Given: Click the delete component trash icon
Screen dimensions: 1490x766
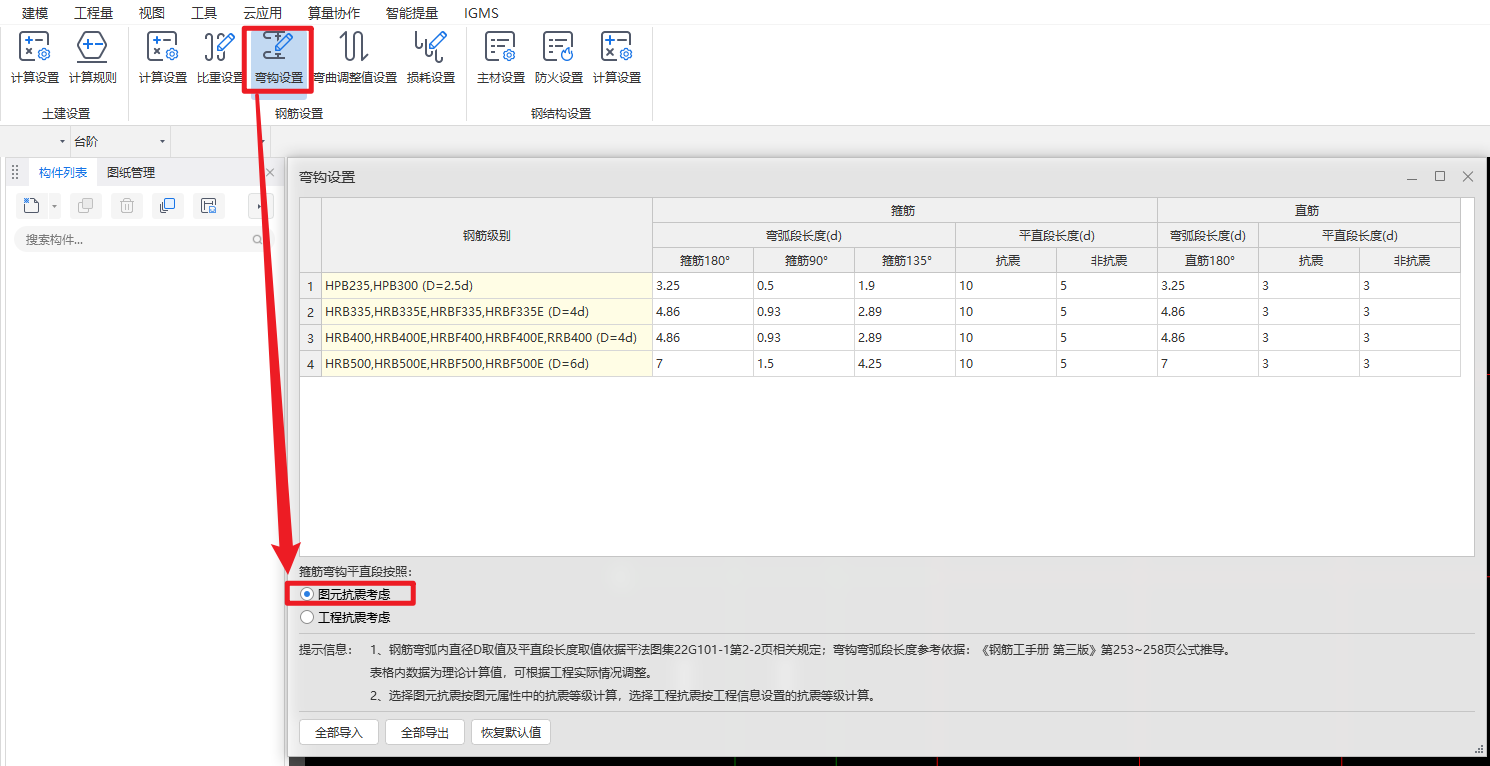Looking at the screenshot, I should coord(128,206).
